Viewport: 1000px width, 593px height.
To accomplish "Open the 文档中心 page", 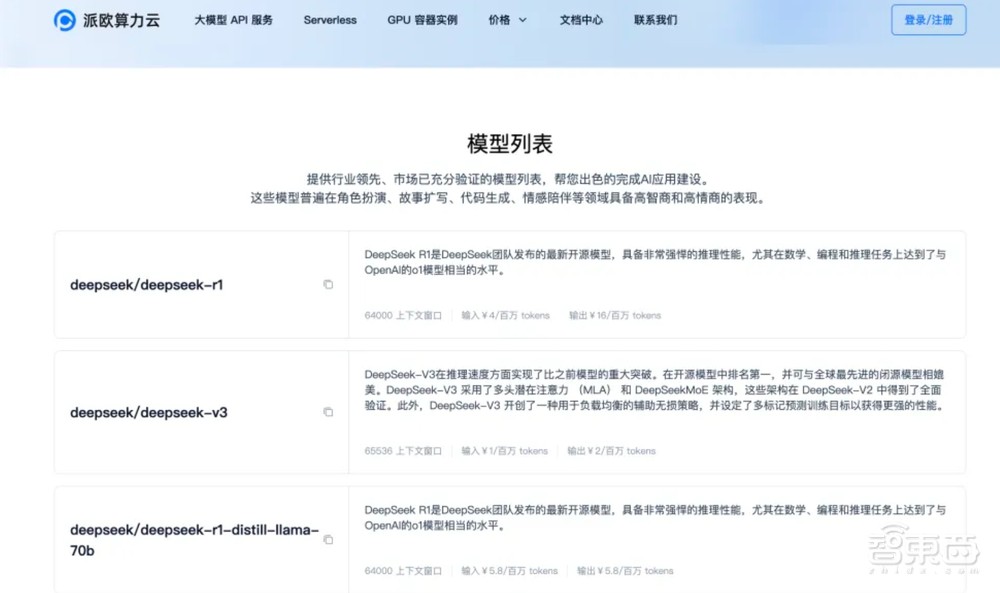I will point(581,20).
